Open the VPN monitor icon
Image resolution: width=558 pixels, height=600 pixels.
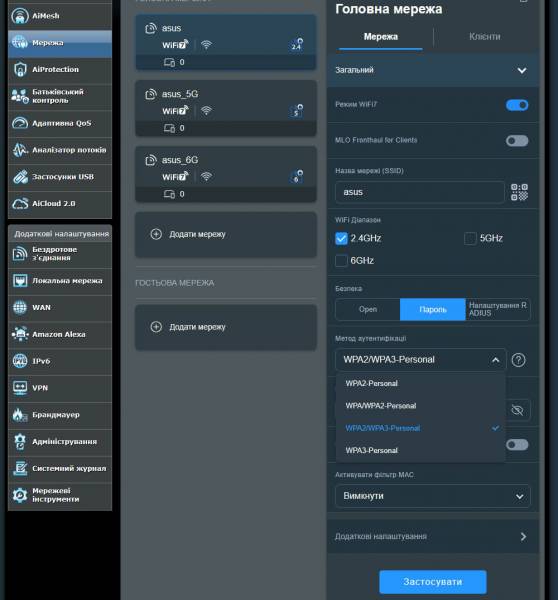click(x=20, y=388)
